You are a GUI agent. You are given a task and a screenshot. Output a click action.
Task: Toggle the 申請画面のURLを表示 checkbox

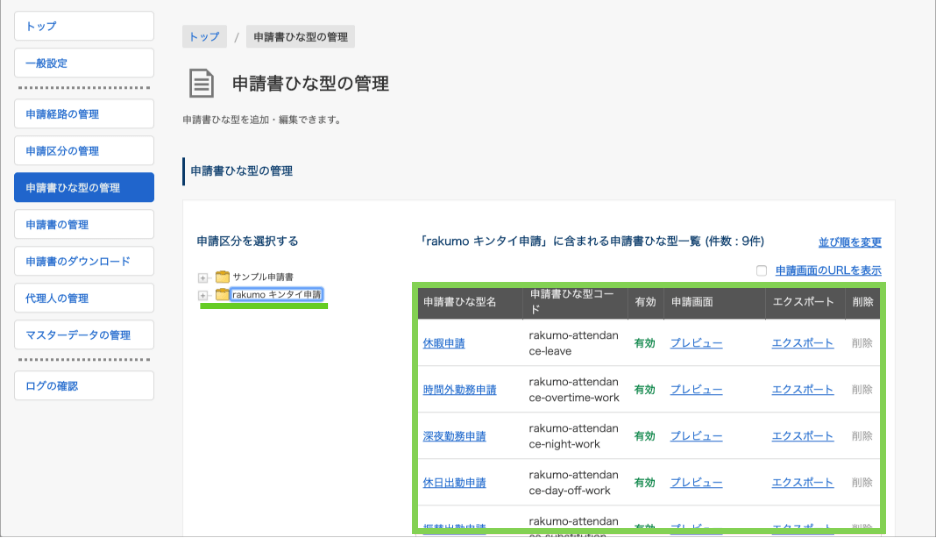tap(762, 270)
